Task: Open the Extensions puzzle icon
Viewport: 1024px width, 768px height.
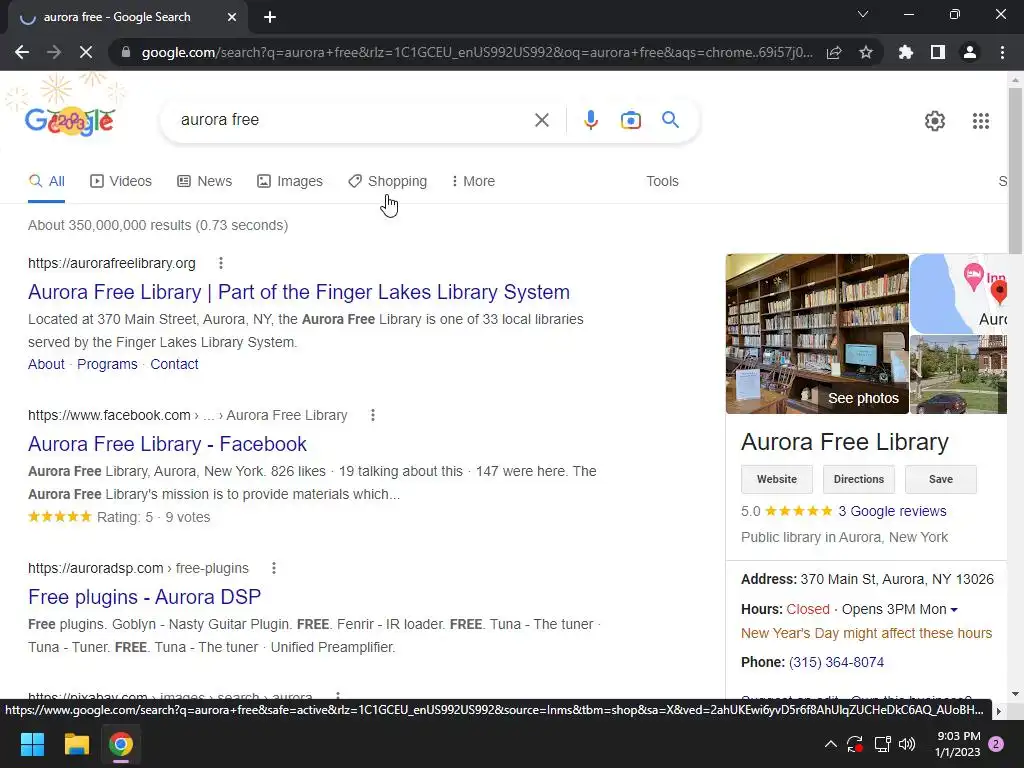Action: 906,52
